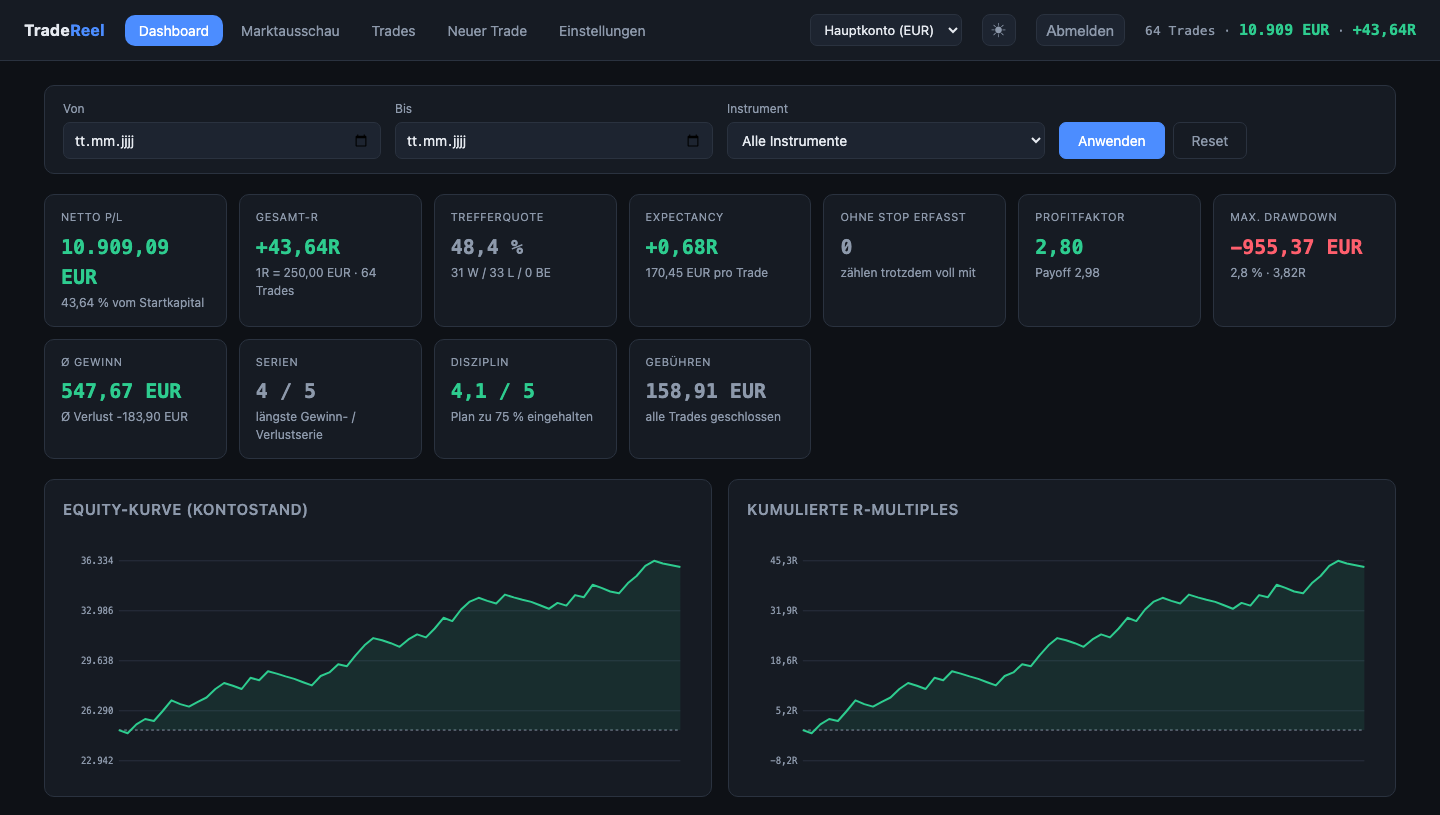Click the TradeReel logo
The width and height of the screenshot is (1440, 815).
(x=64, y=30)
